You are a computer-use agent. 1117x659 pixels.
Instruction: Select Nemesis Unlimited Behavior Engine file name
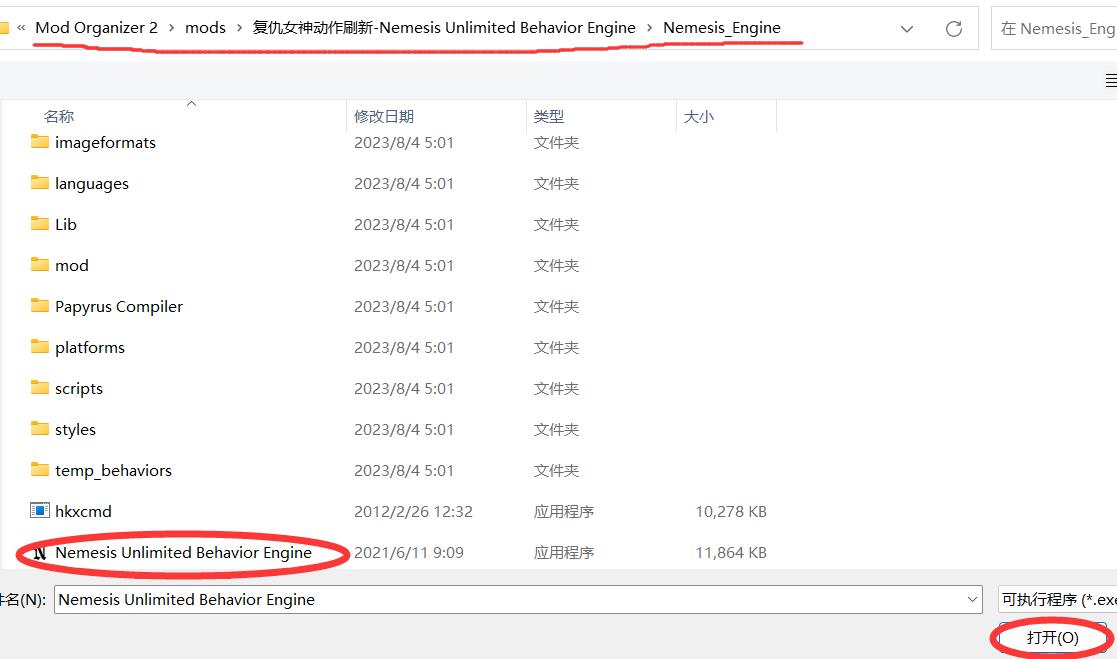tap(184, 552)
